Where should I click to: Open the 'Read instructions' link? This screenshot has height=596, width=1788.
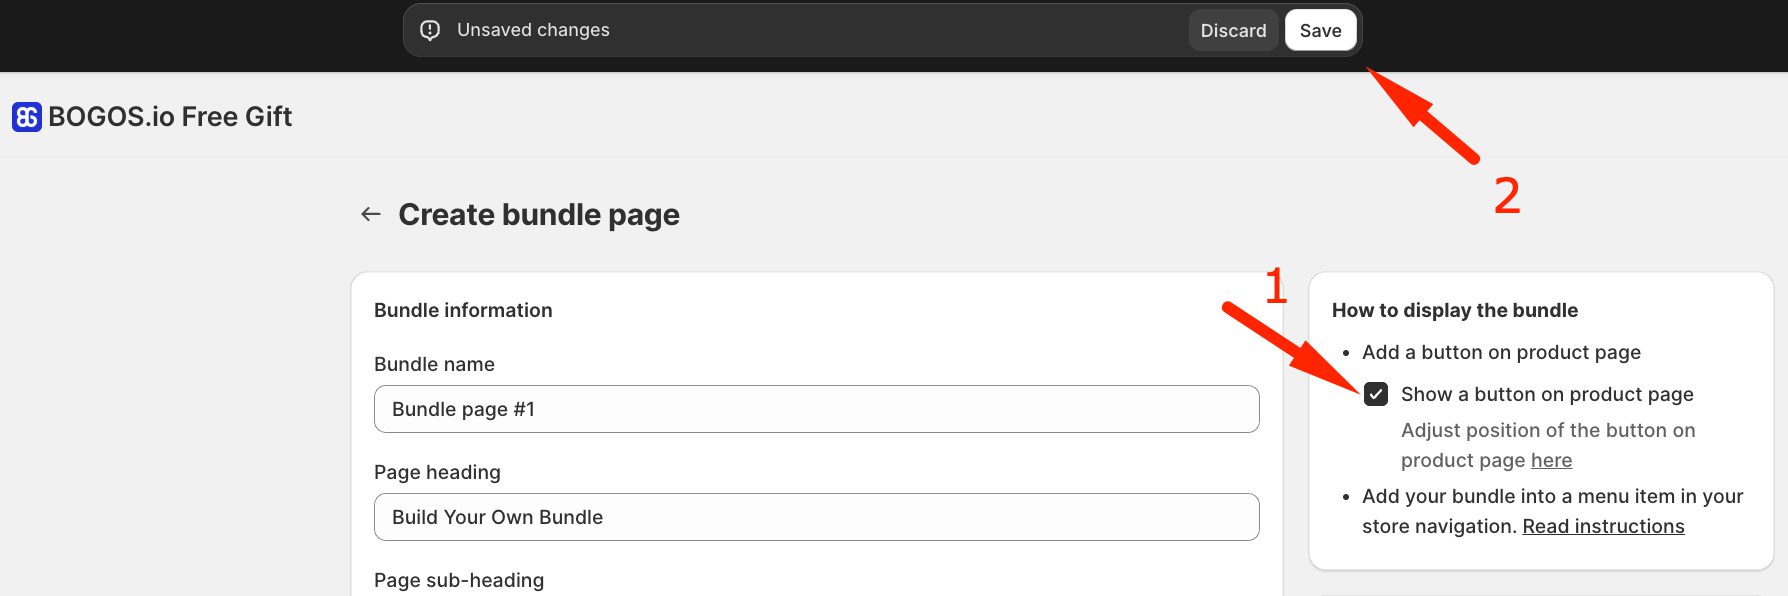tap(1602, 525)
